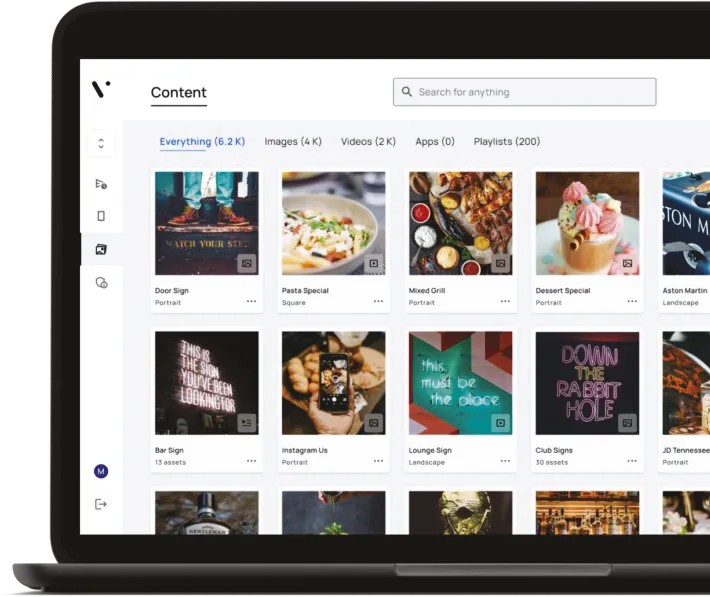
Task: Open the Dessert Special thumbnail
Action: point(587,223)
